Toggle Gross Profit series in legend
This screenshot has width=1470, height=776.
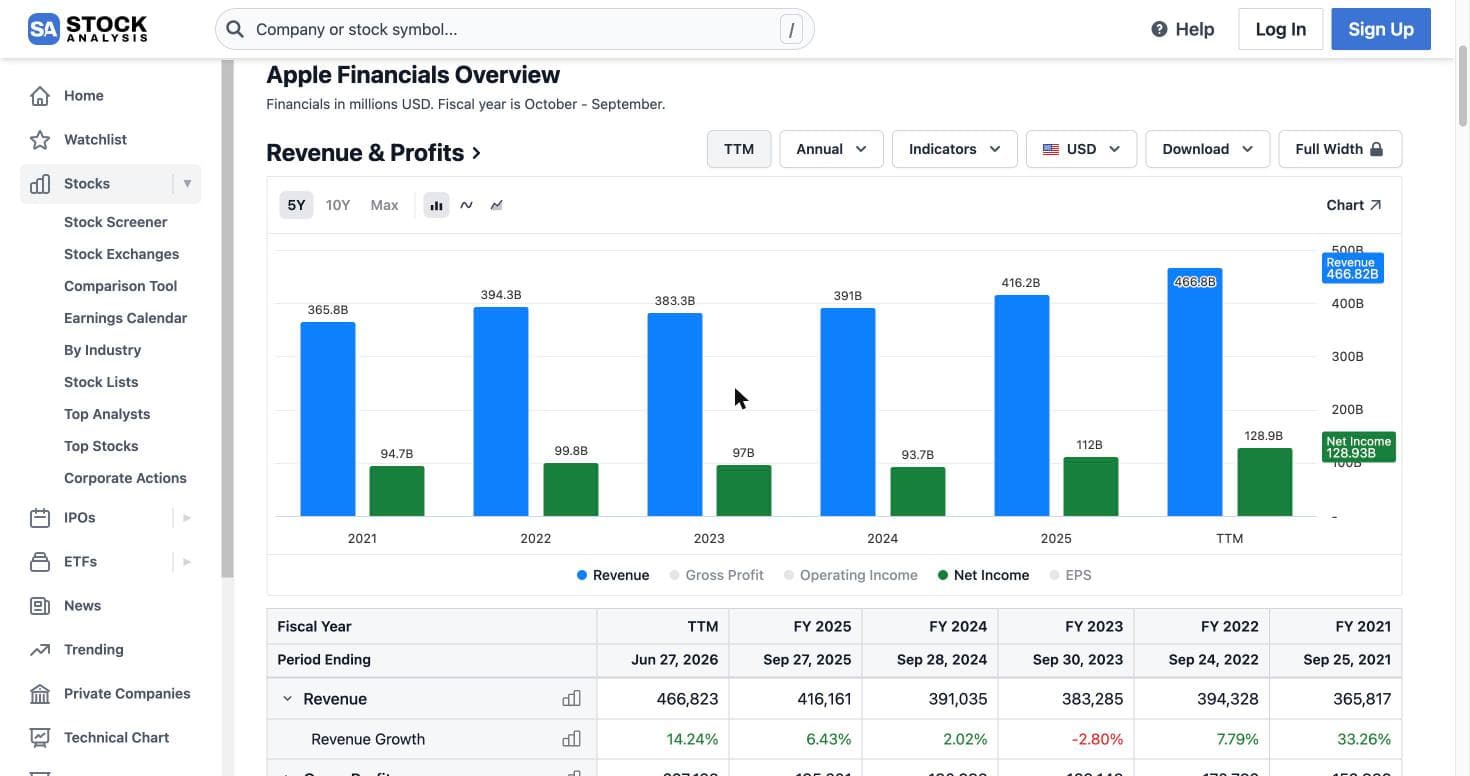point(717,575)
